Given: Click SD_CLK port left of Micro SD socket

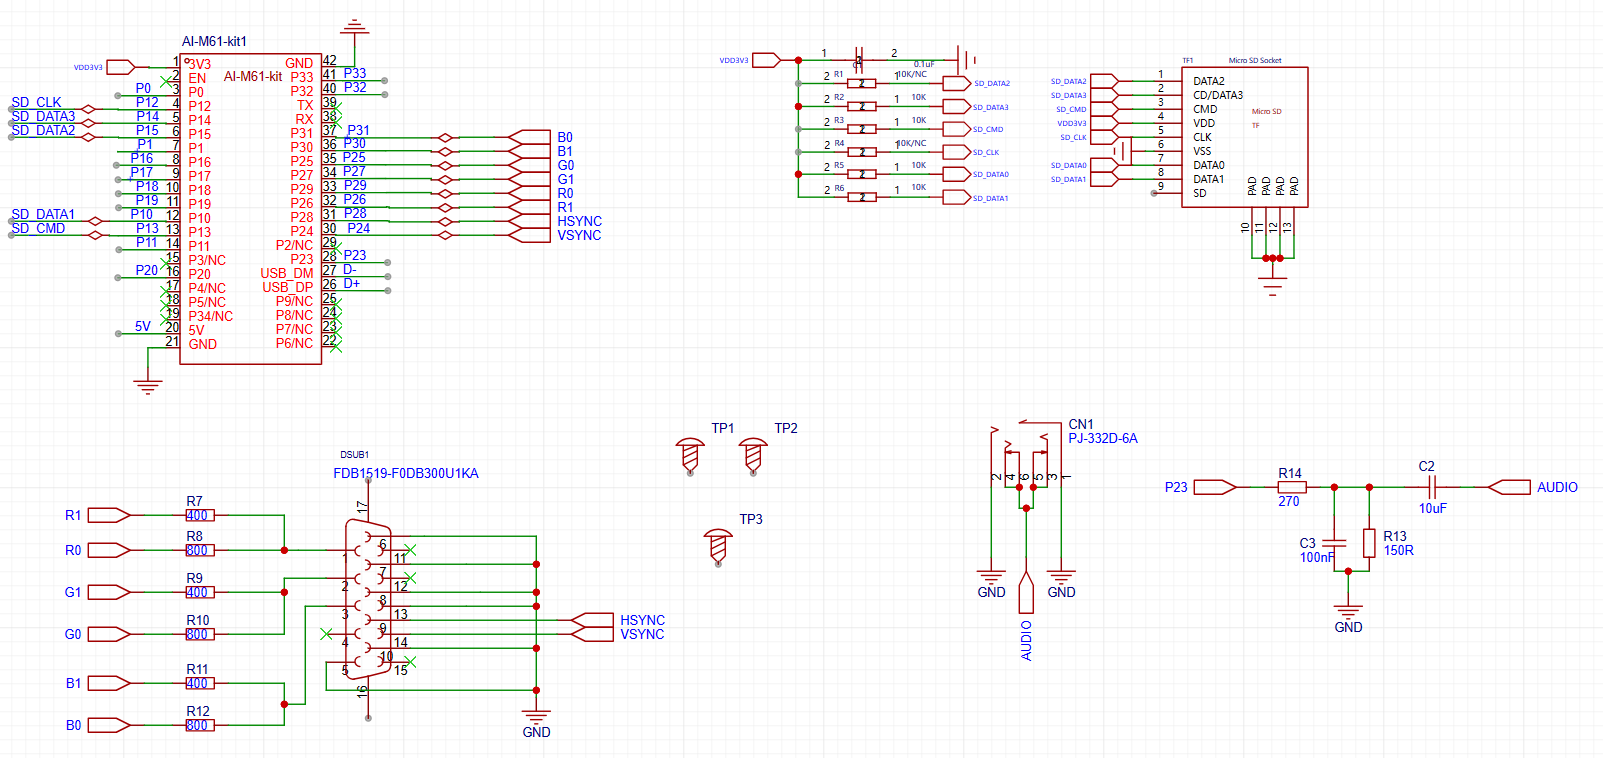Looking at the screenshot, I should tap(1104, 137).
